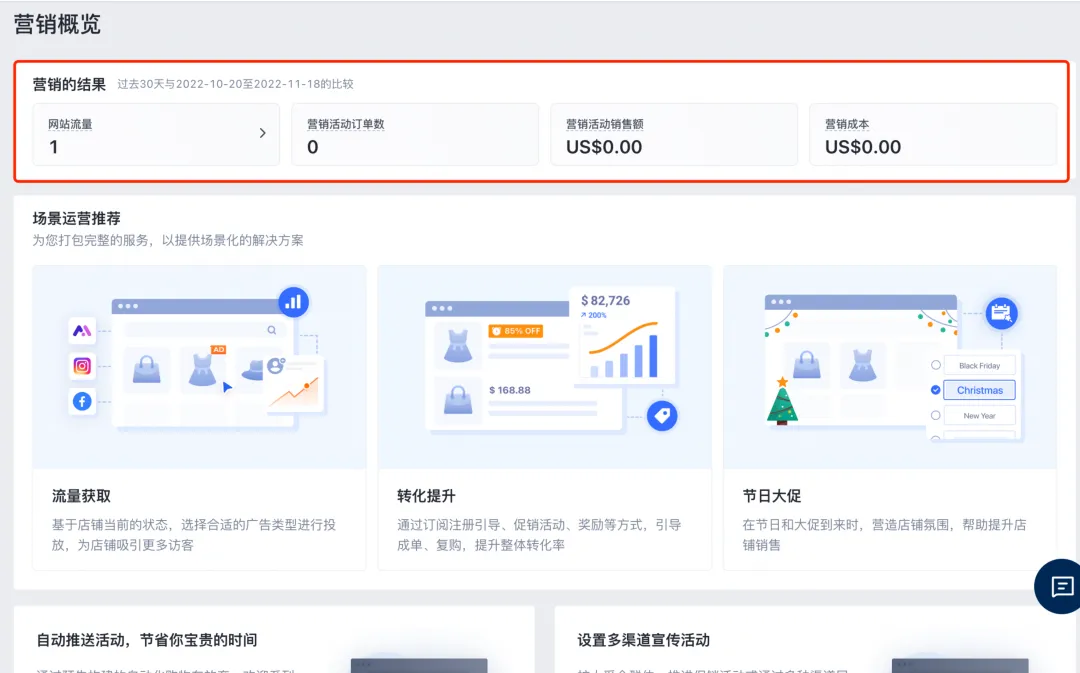Click the $ 168.88 price text
This screenshot has width=1080, height=673.
pyautogui.click(x=510, y=390)
